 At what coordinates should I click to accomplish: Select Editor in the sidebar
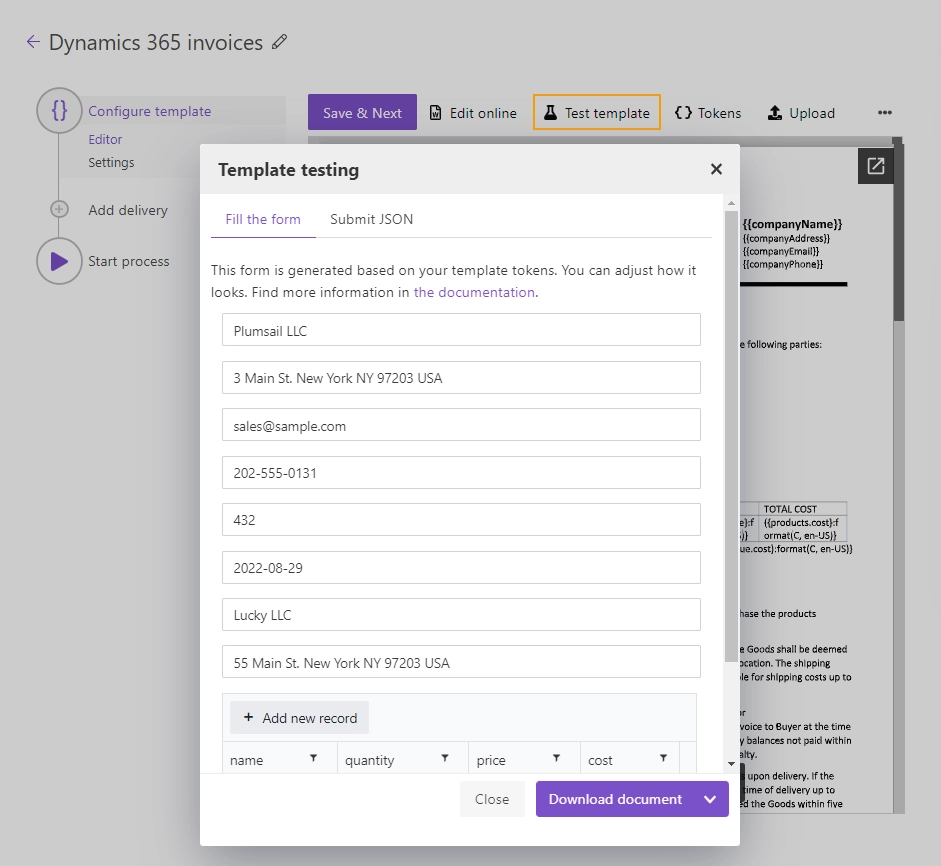pyautogui.click(x=105, y=139)
